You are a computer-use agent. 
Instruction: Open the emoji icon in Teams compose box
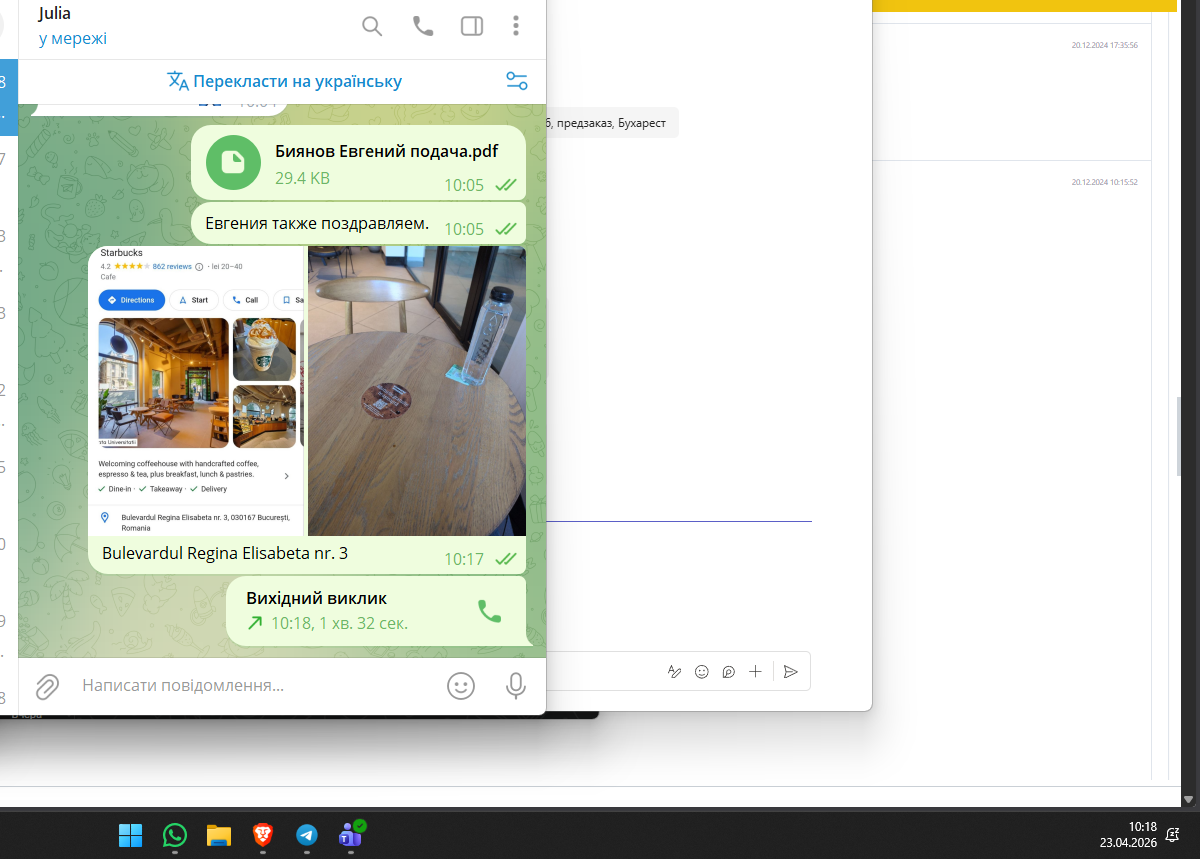tap(702, 672)
